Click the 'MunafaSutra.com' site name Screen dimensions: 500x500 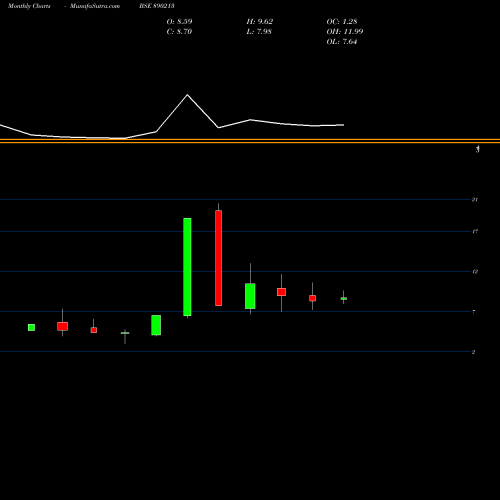pos(95,6)
